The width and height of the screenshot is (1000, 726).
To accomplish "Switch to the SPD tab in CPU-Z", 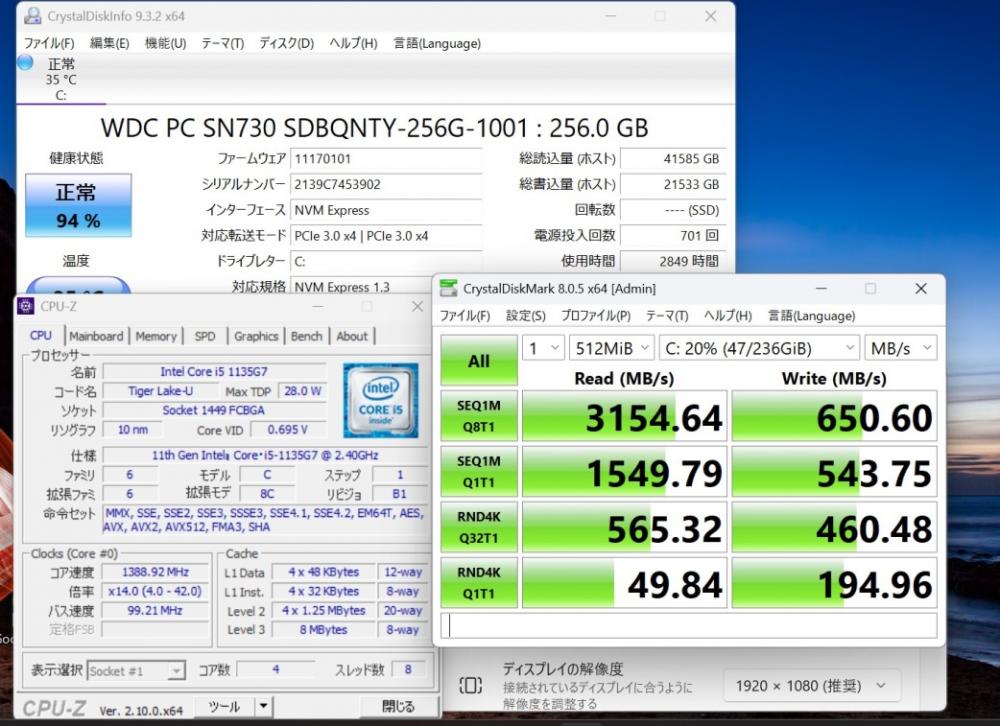I will 205,336.
